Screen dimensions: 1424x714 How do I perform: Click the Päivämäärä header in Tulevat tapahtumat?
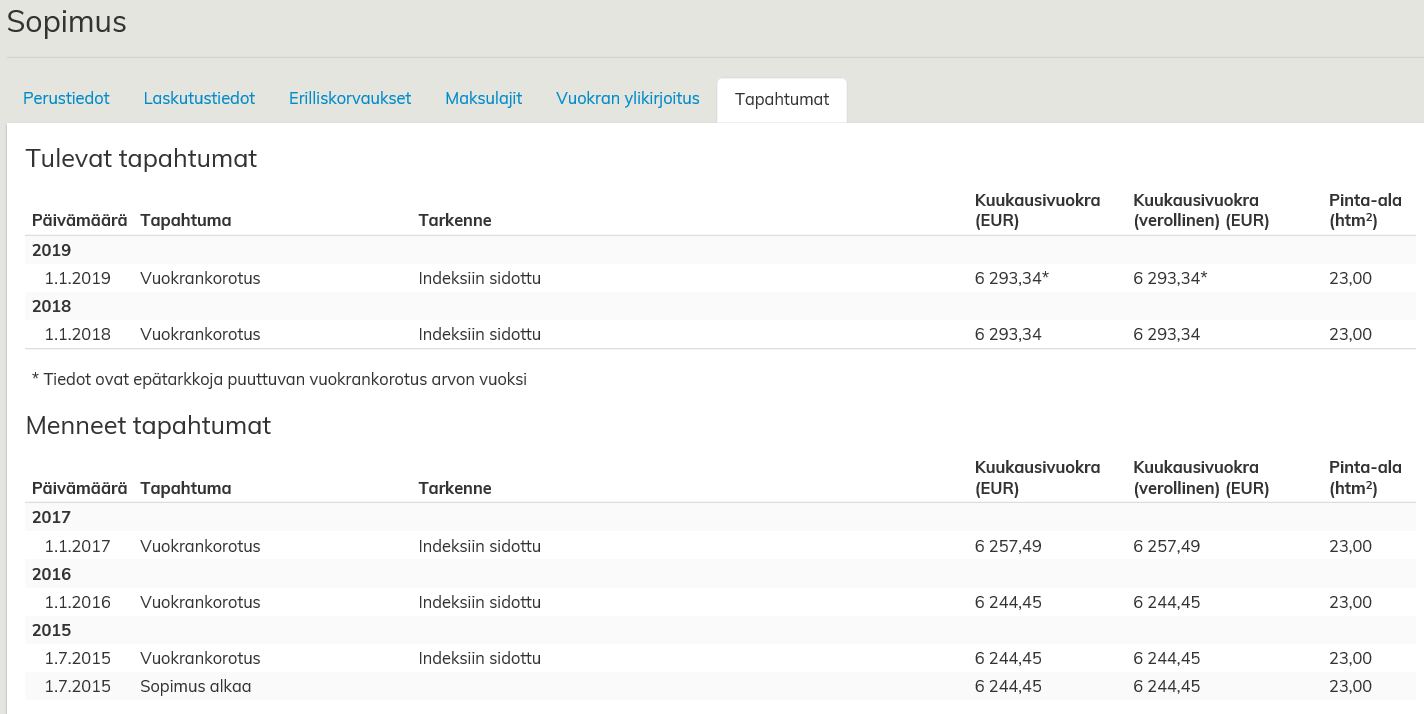[79, 220]
